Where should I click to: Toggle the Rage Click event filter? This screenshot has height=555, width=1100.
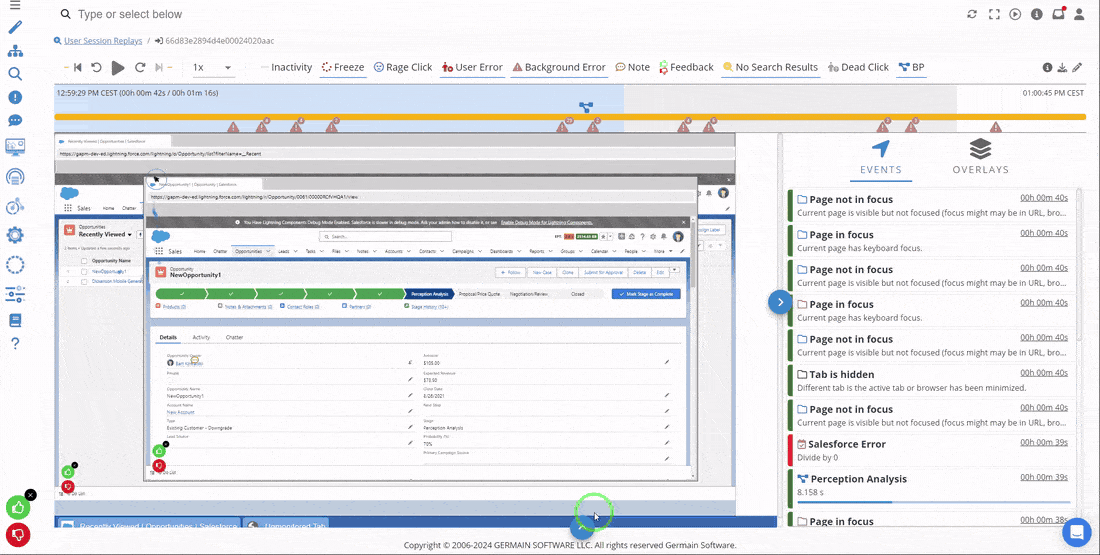(x=403, y=67)
